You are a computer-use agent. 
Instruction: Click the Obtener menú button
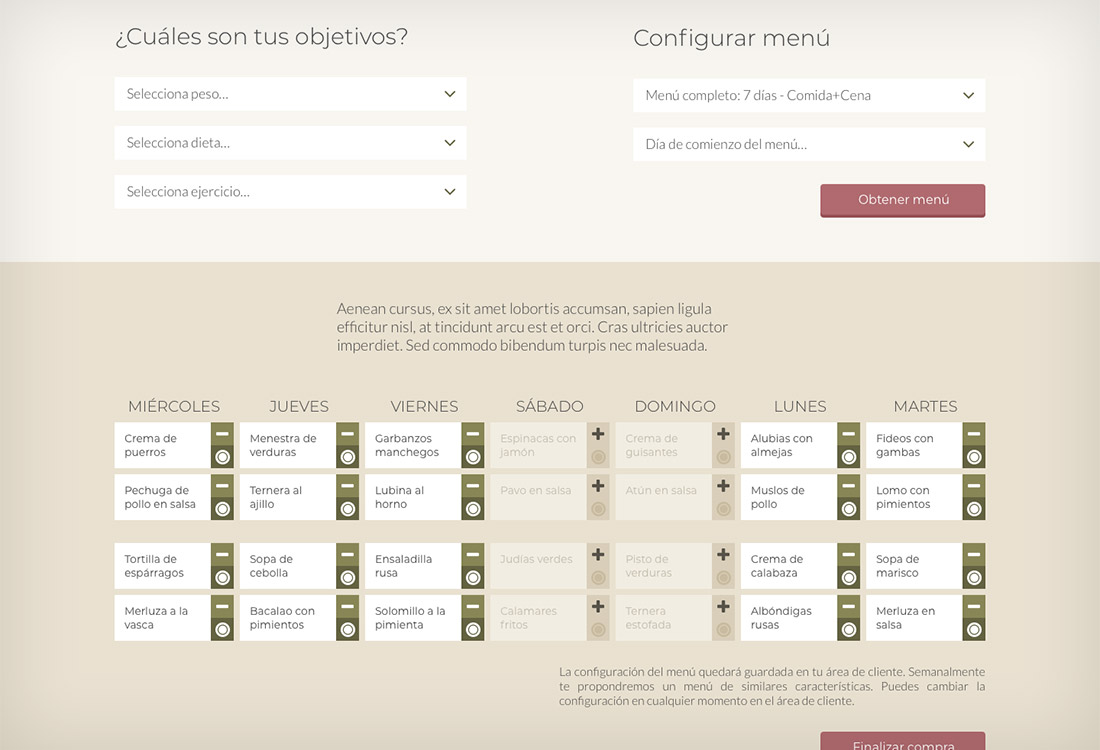902,200
